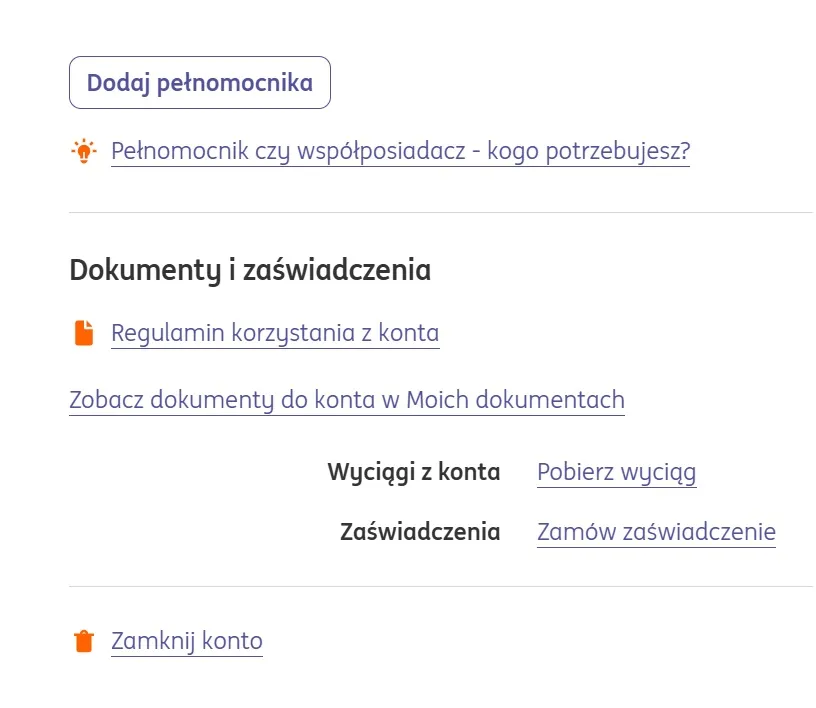This screenshot has height=708, width=816.
Task: Download account statement using Pobierz wyciąg
Action: point(617,471)
